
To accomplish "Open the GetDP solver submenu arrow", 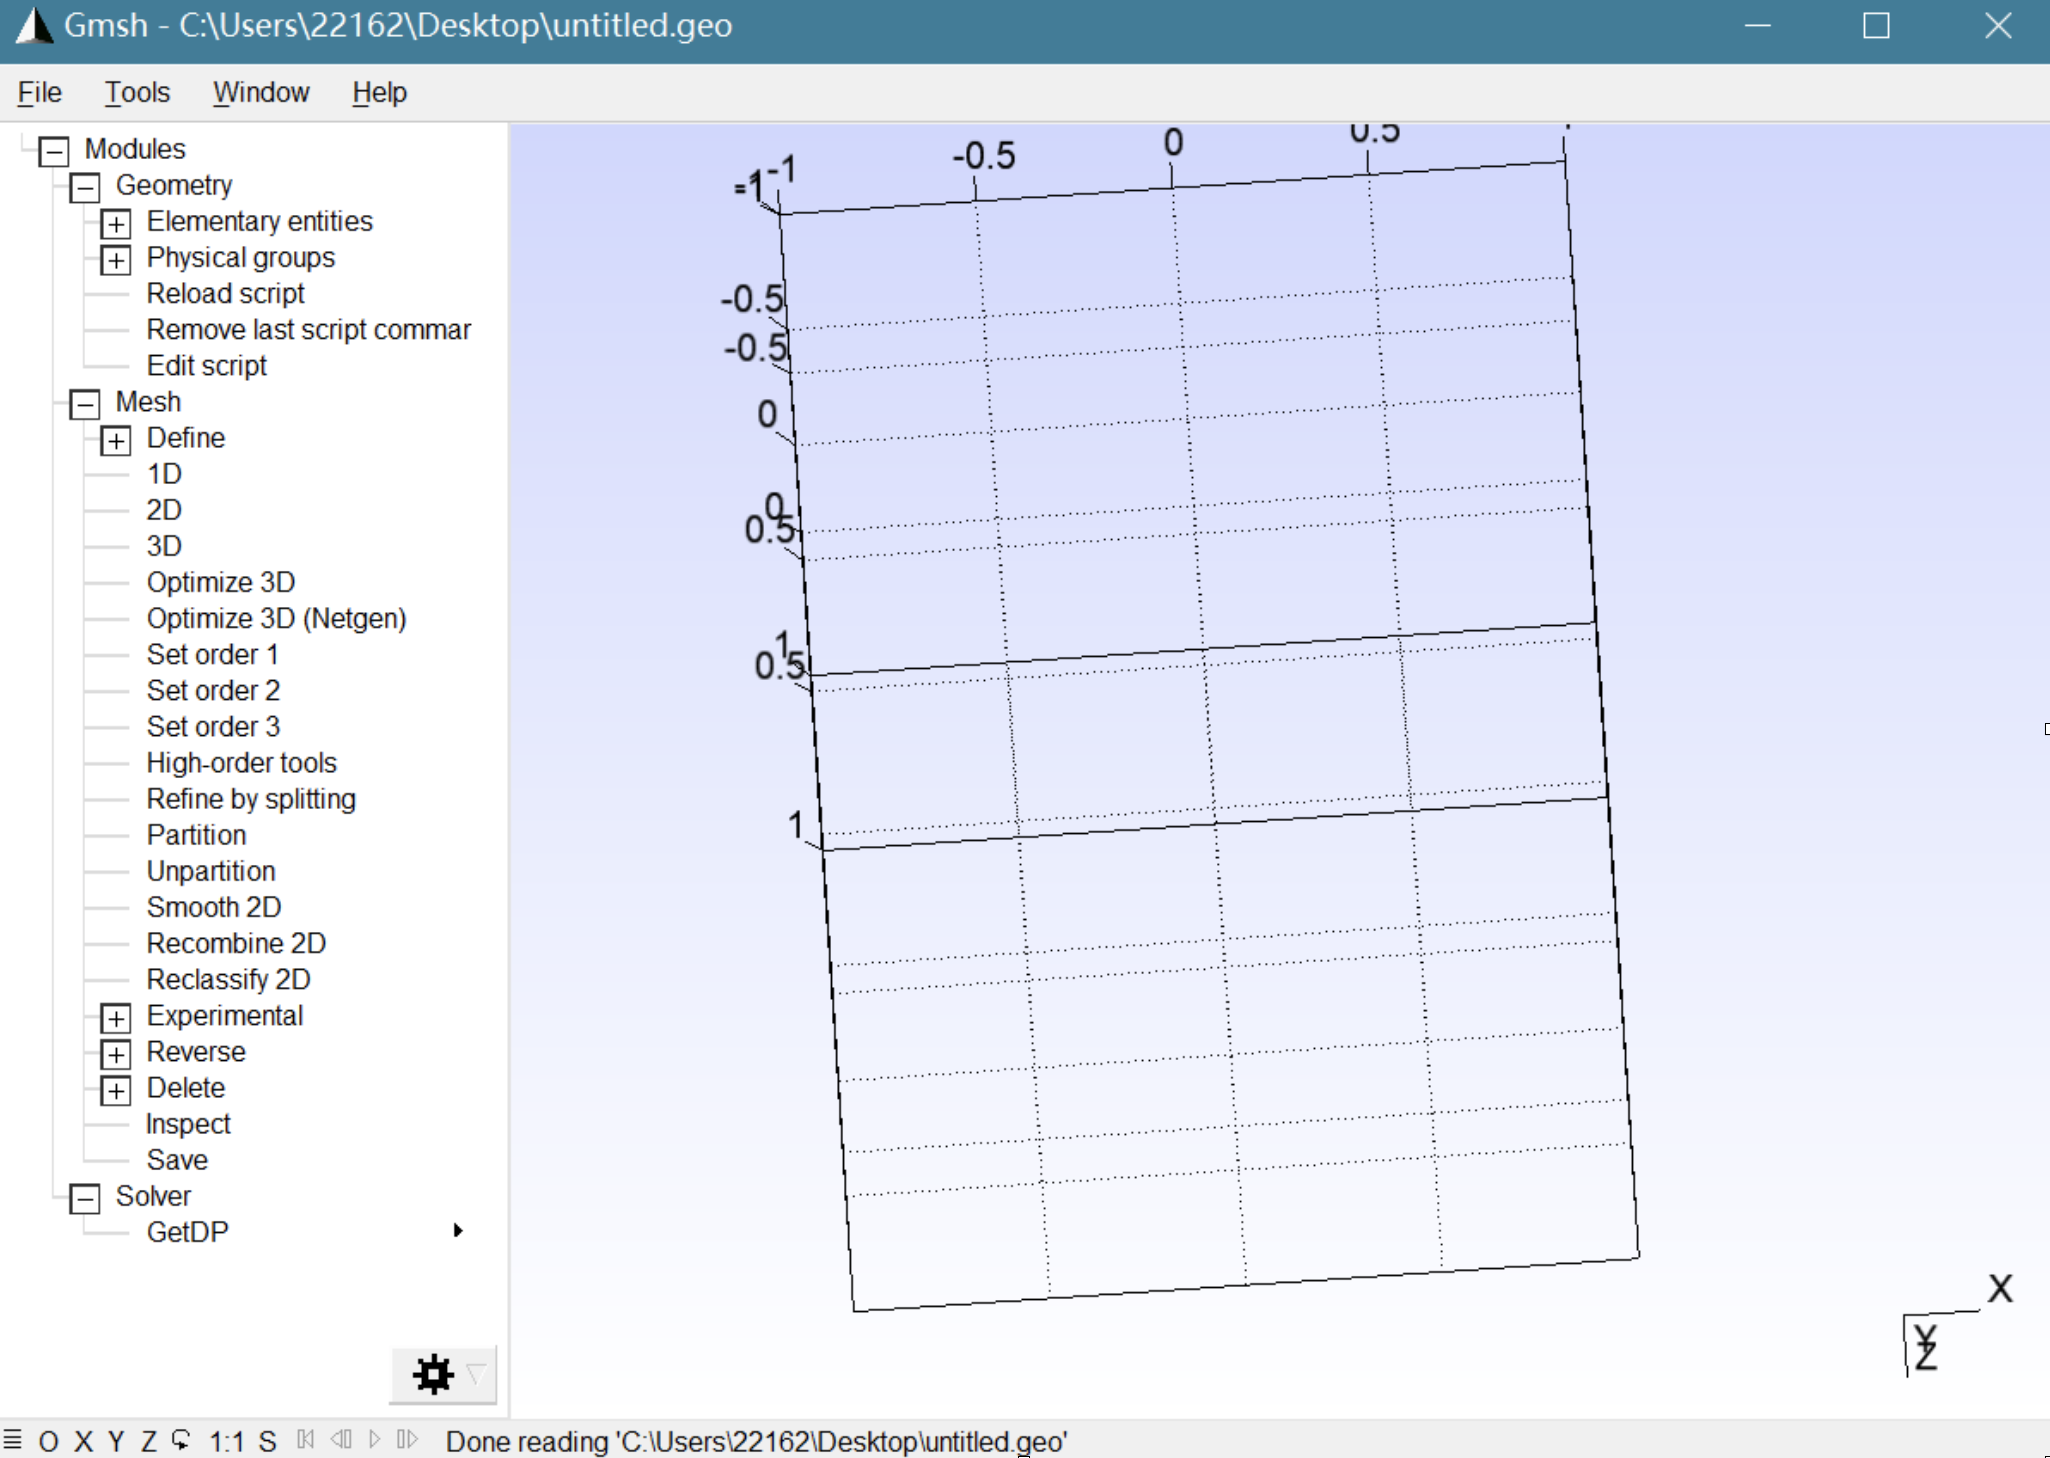I will [458, 1230].
